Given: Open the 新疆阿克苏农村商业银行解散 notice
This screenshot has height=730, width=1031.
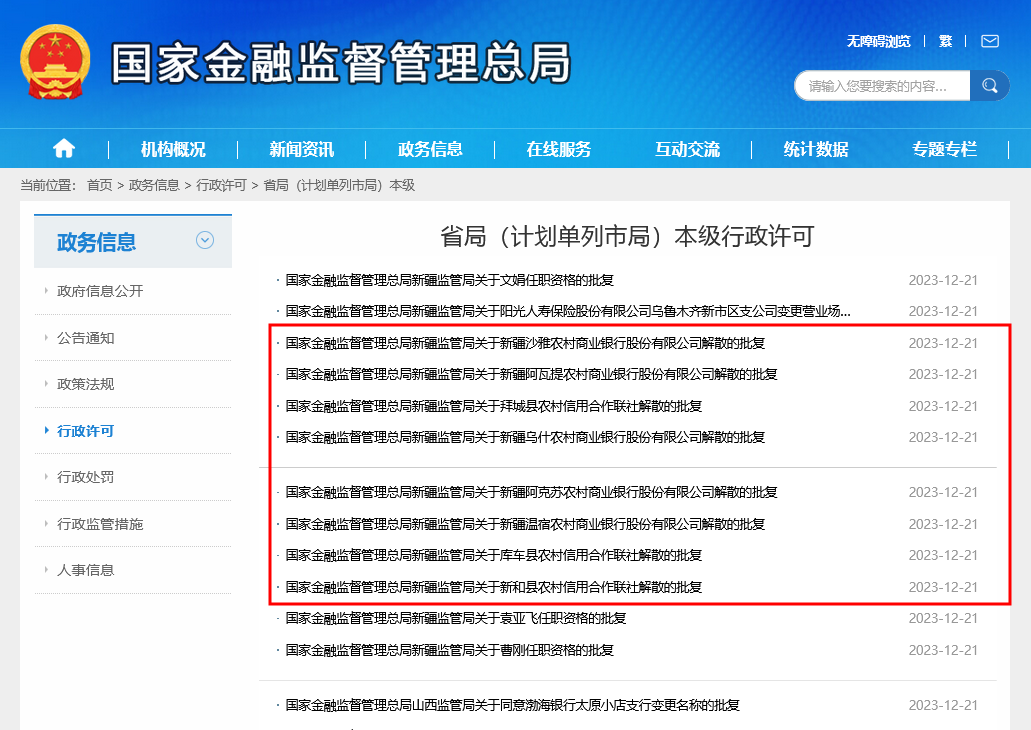Looking at the screenshot, I should tap(531, 492).
